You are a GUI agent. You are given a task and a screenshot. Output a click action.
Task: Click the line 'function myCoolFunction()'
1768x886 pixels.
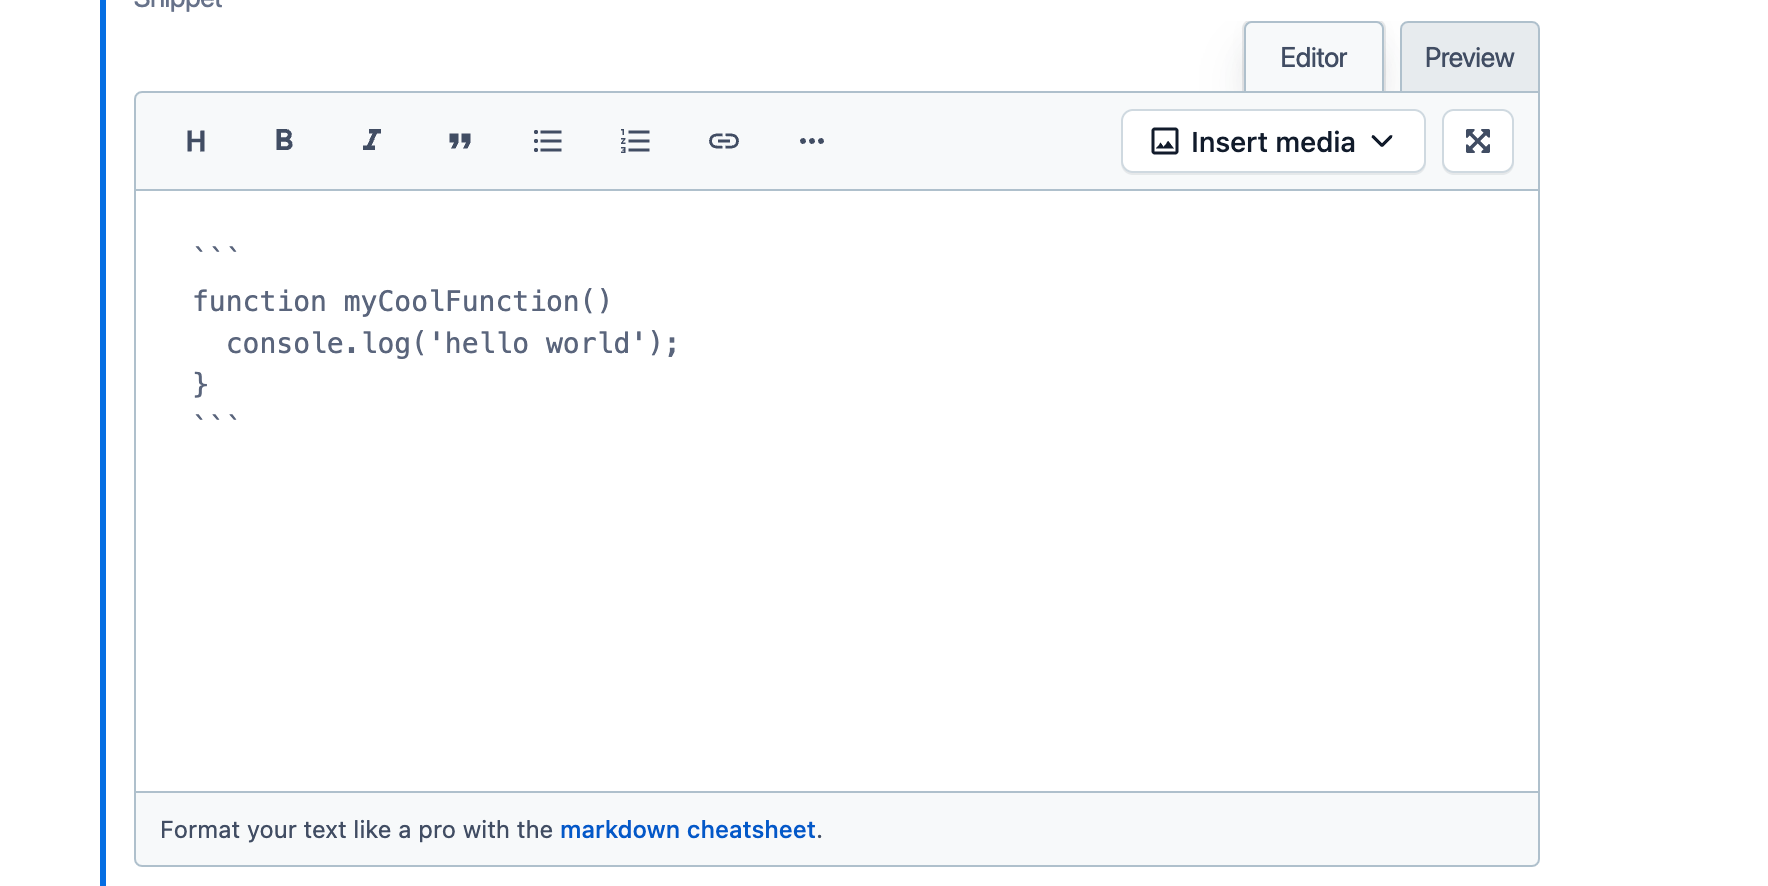coord(402,301)
